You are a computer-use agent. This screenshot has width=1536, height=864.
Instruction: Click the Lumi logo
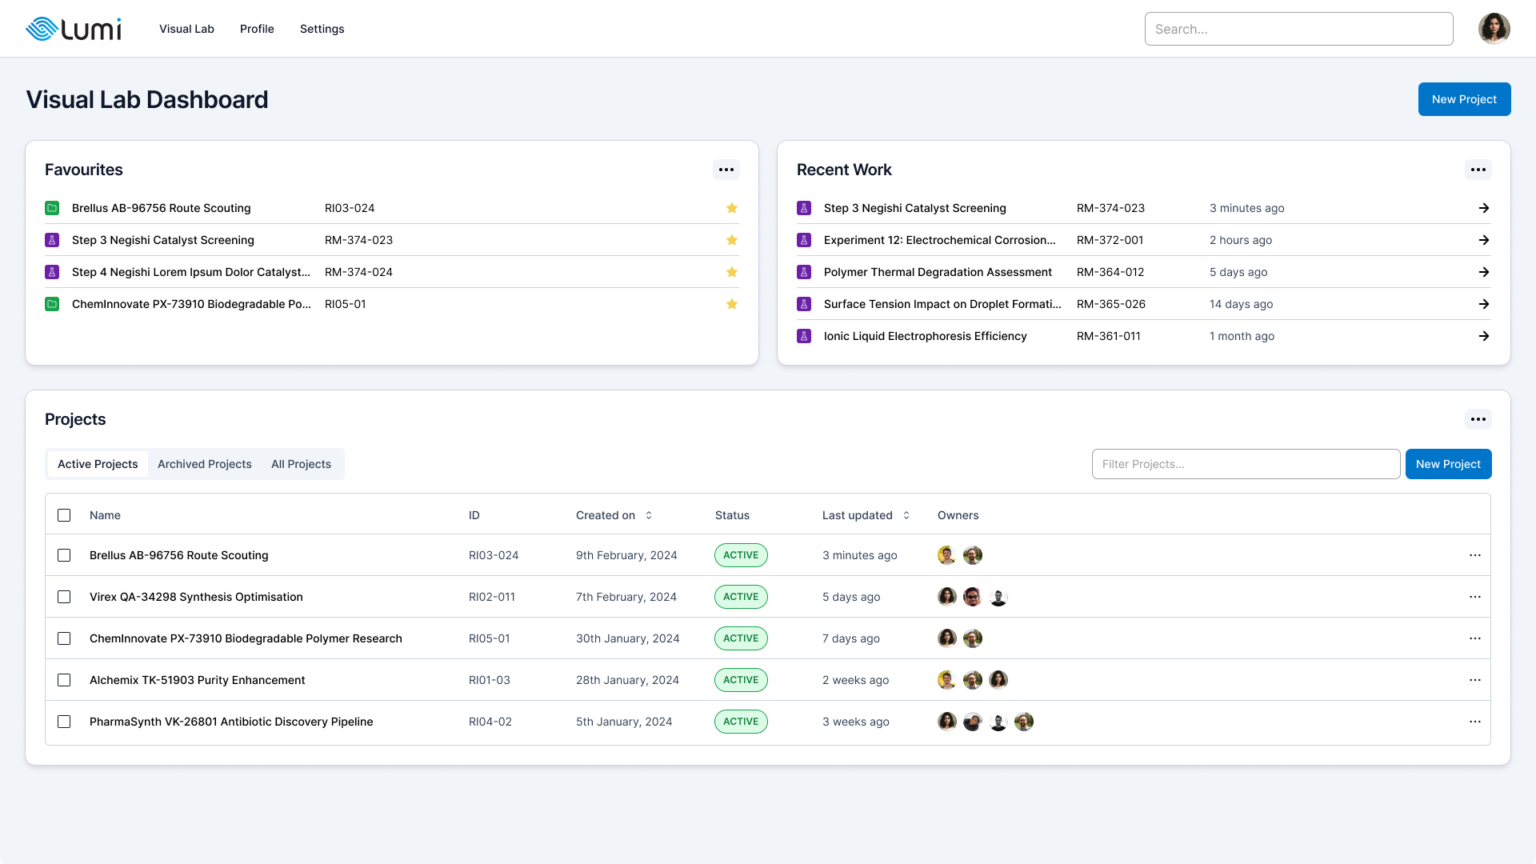pyautogui.click(x=73, y=28)
